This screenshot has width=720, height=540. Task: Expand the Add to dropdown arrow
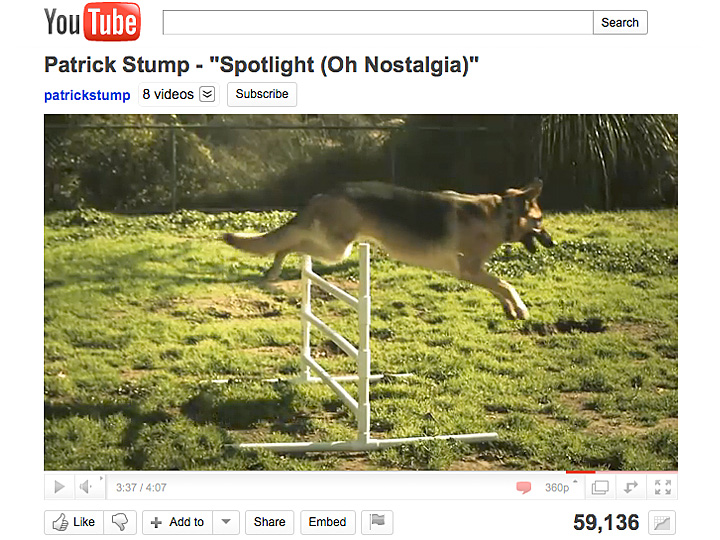pos(226,522)
